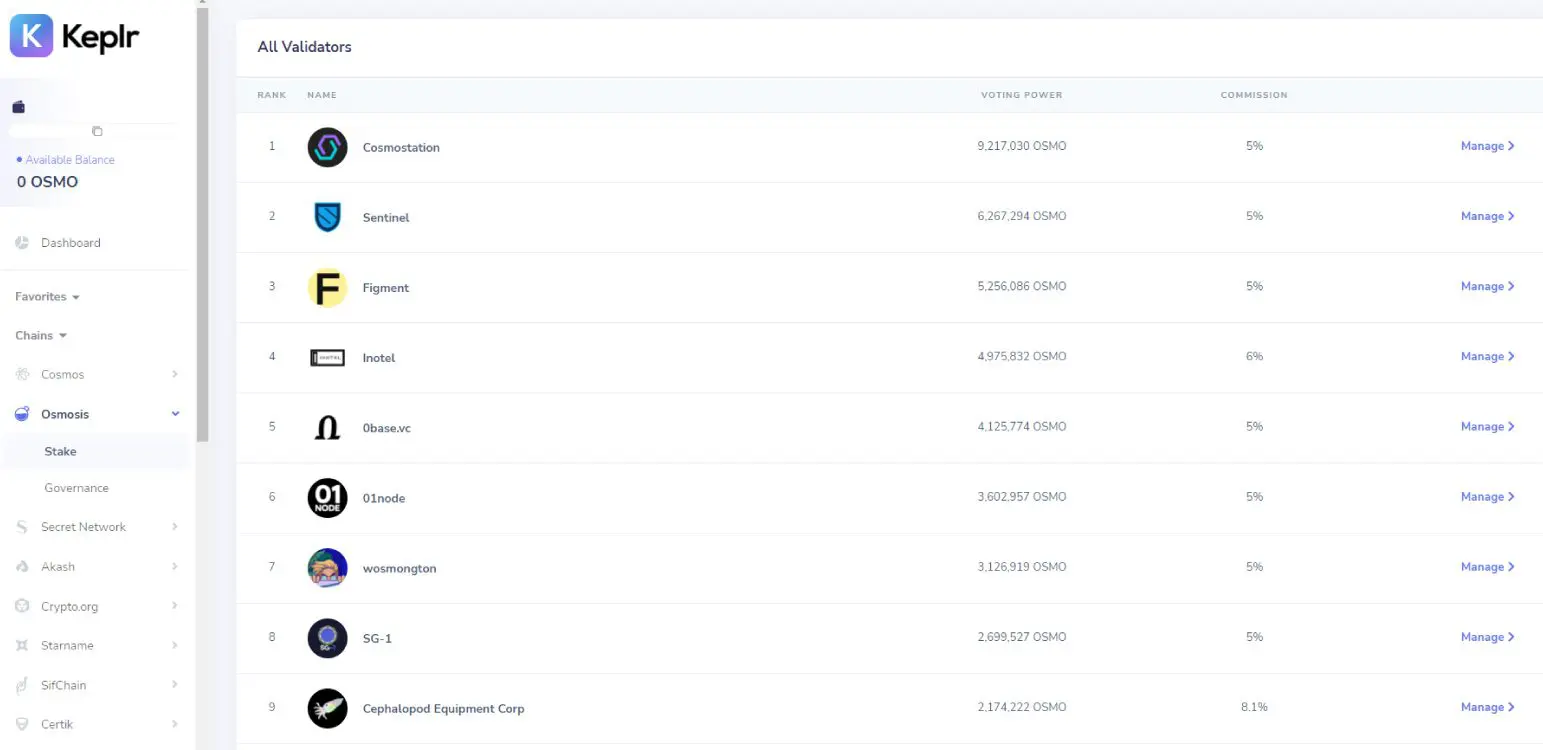Screen dimensions: 1543x750
Task: Select Crypto.org in the chains list
Action: 69,606
